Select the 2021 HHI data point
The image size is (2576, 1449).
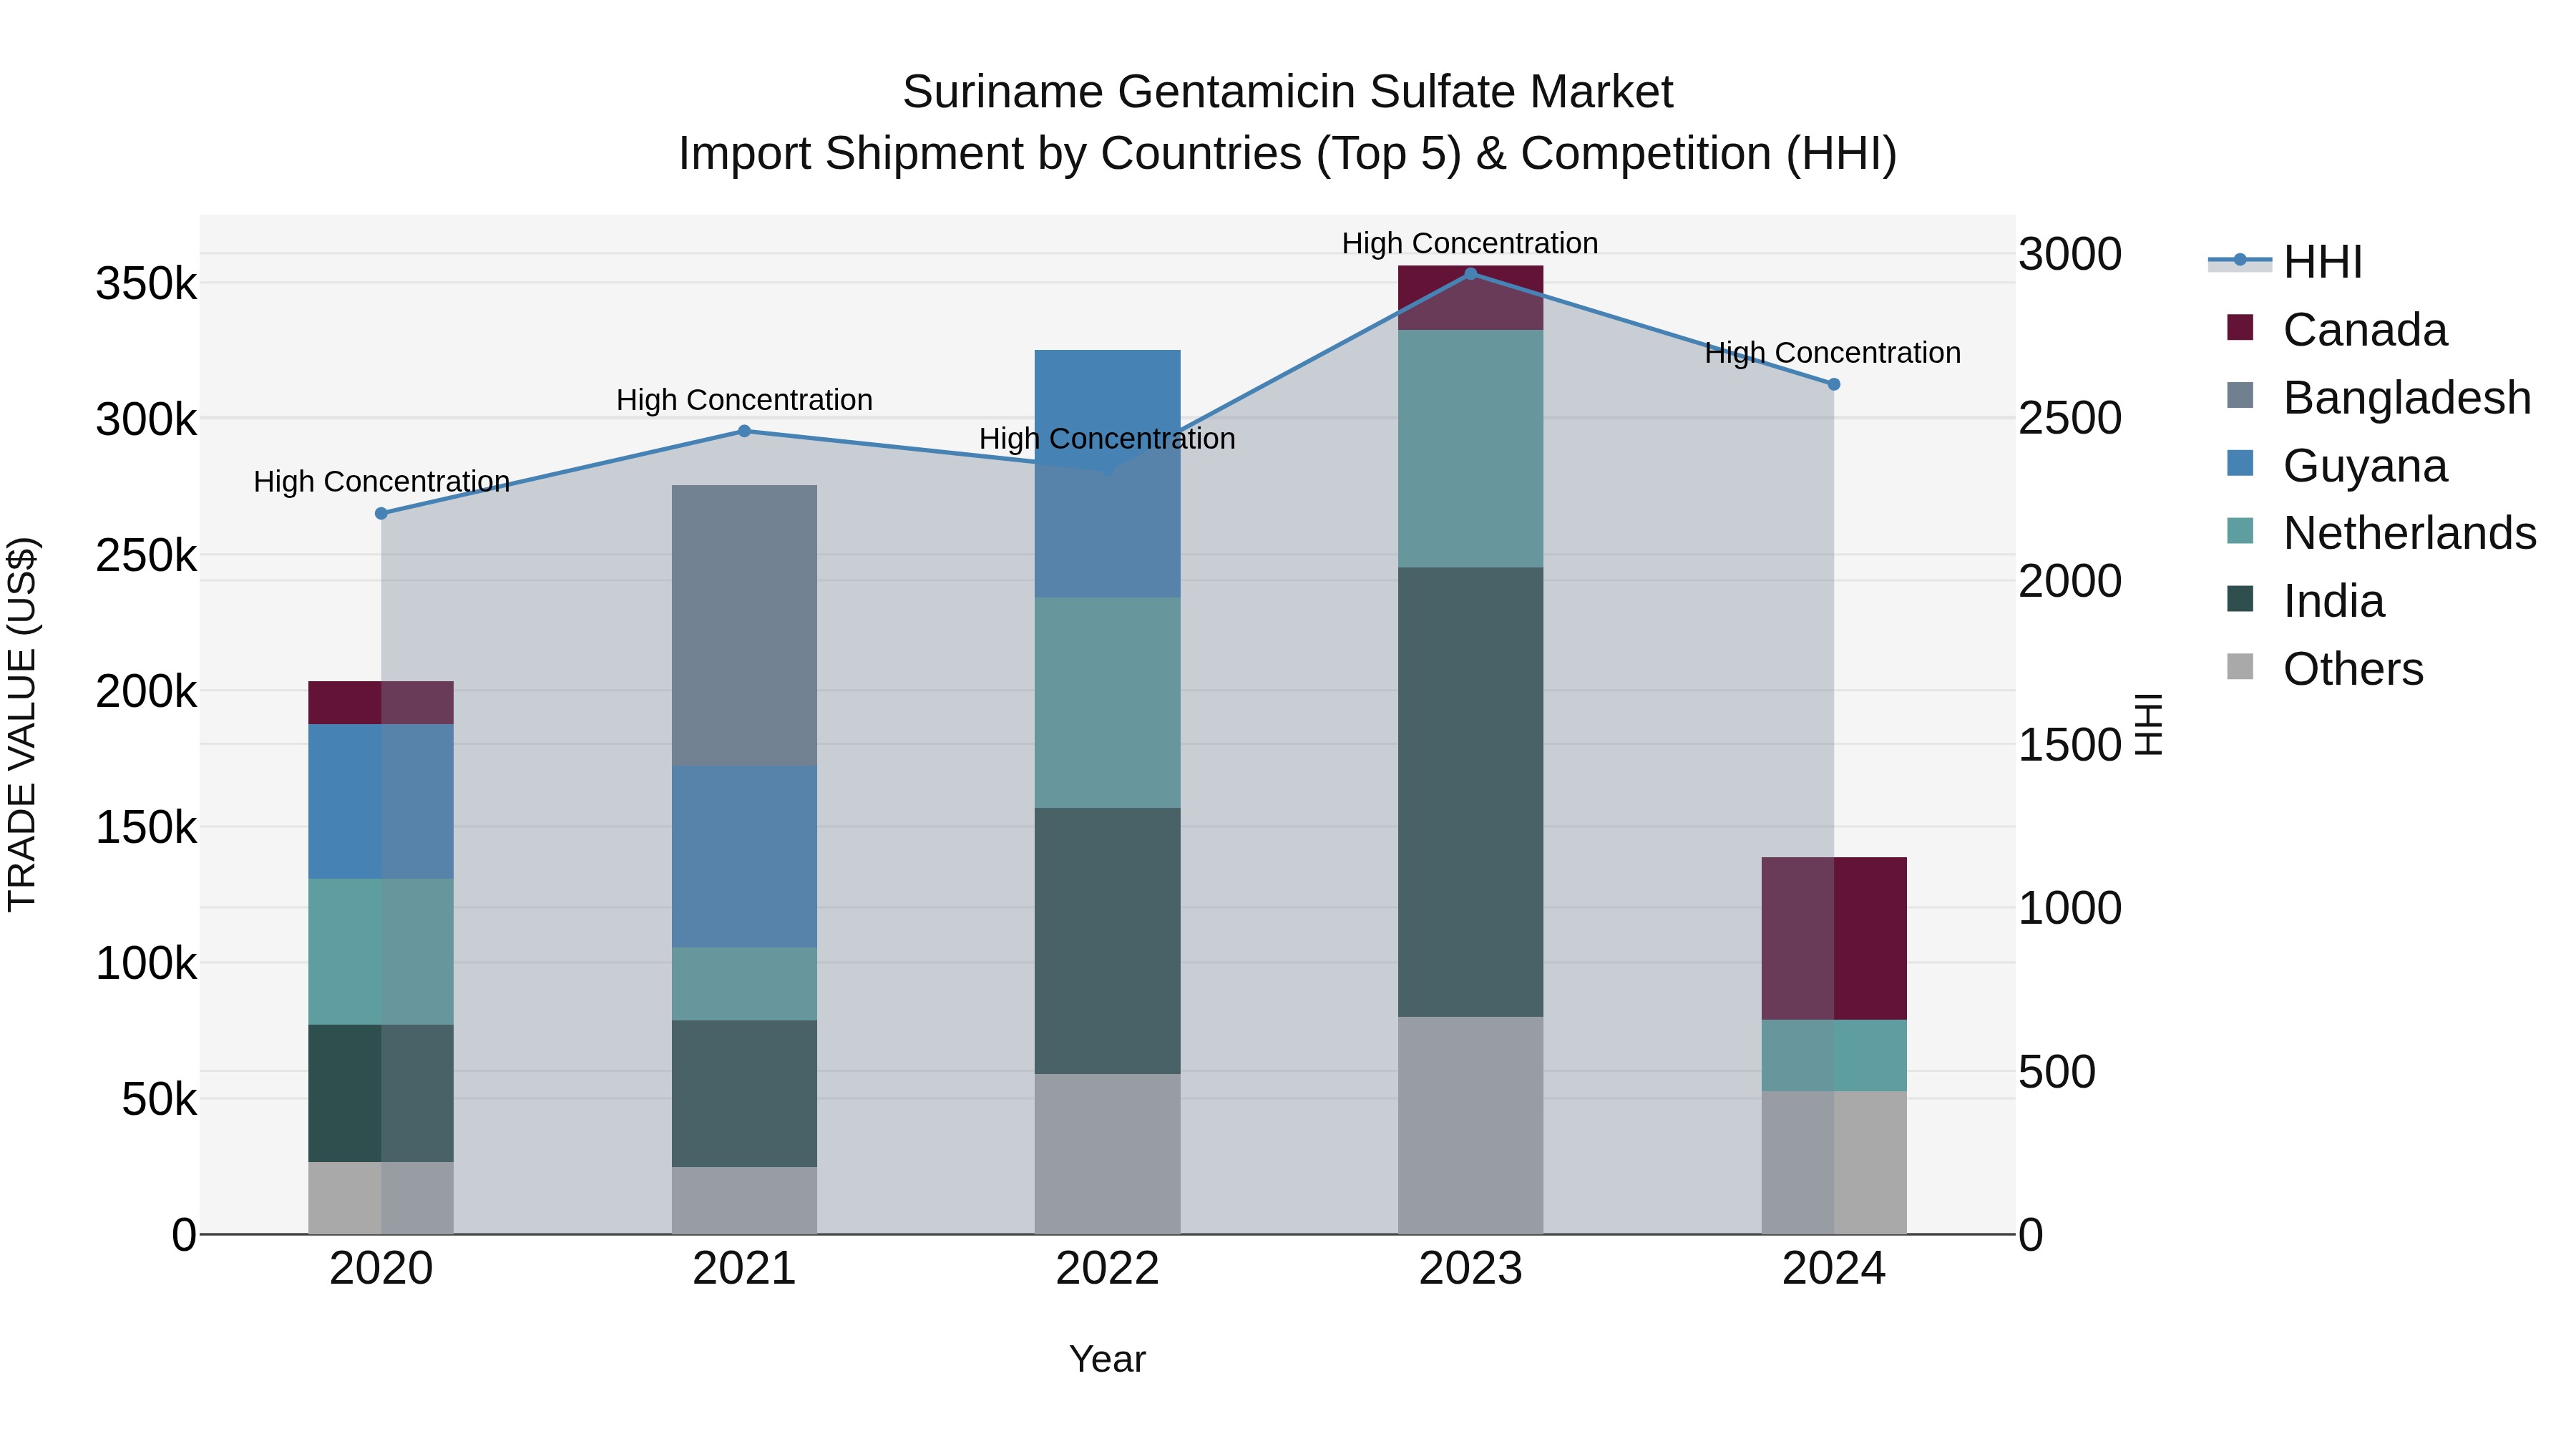click(744, 431)
